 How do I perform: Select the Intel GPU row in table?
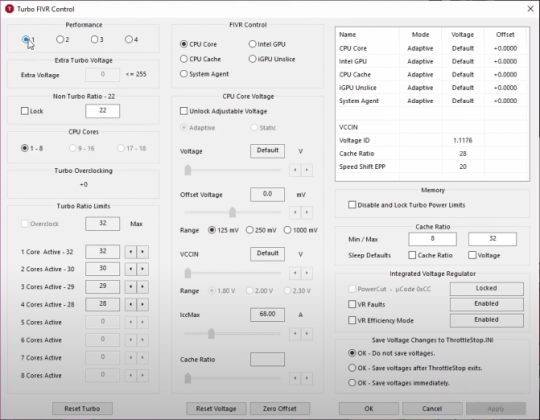click(x=432, y=61)
